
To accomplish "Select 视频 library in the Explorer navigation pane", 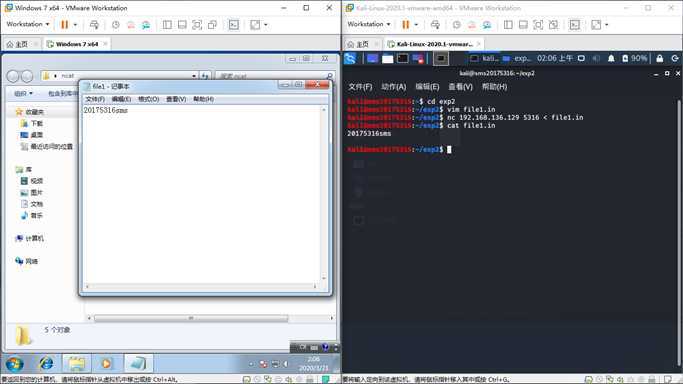I will pos(32,181).
